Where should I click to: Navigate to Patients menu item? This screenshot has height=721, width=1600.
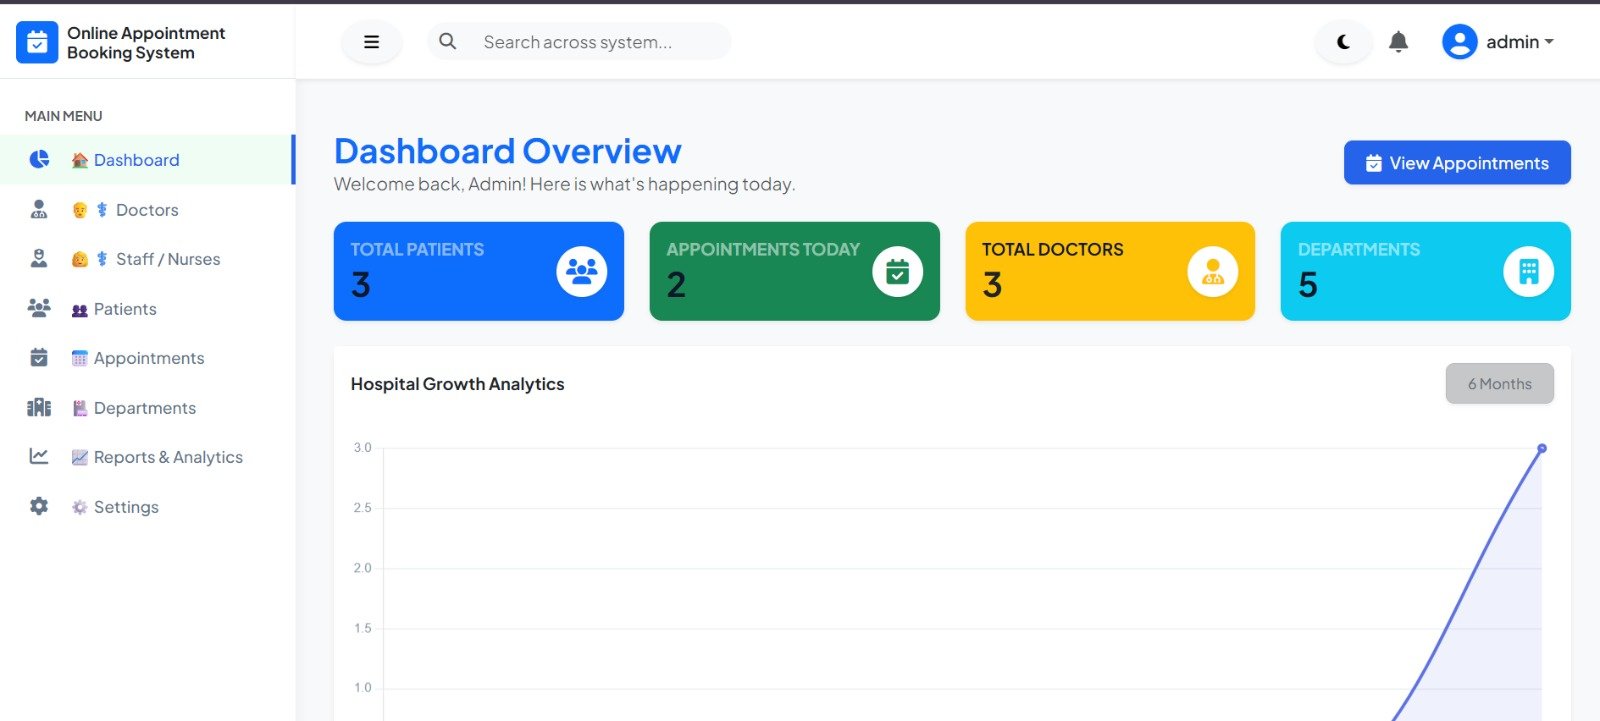[x=147, y=309]
